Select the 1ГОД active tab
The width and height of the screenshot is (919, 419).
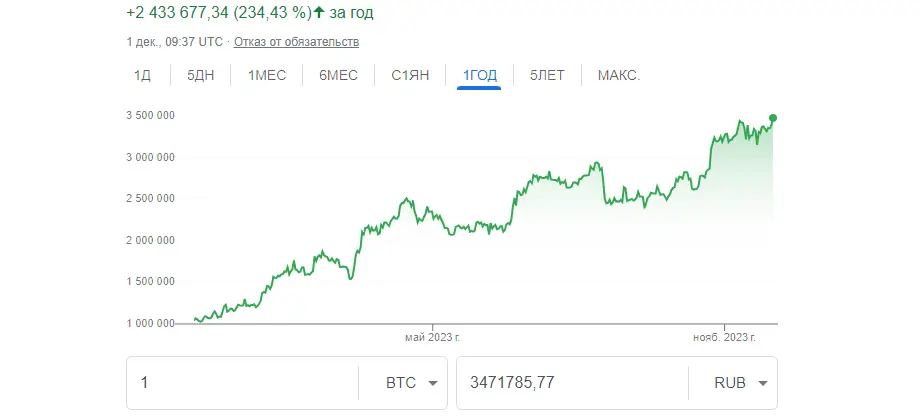(x=479, y=76)
